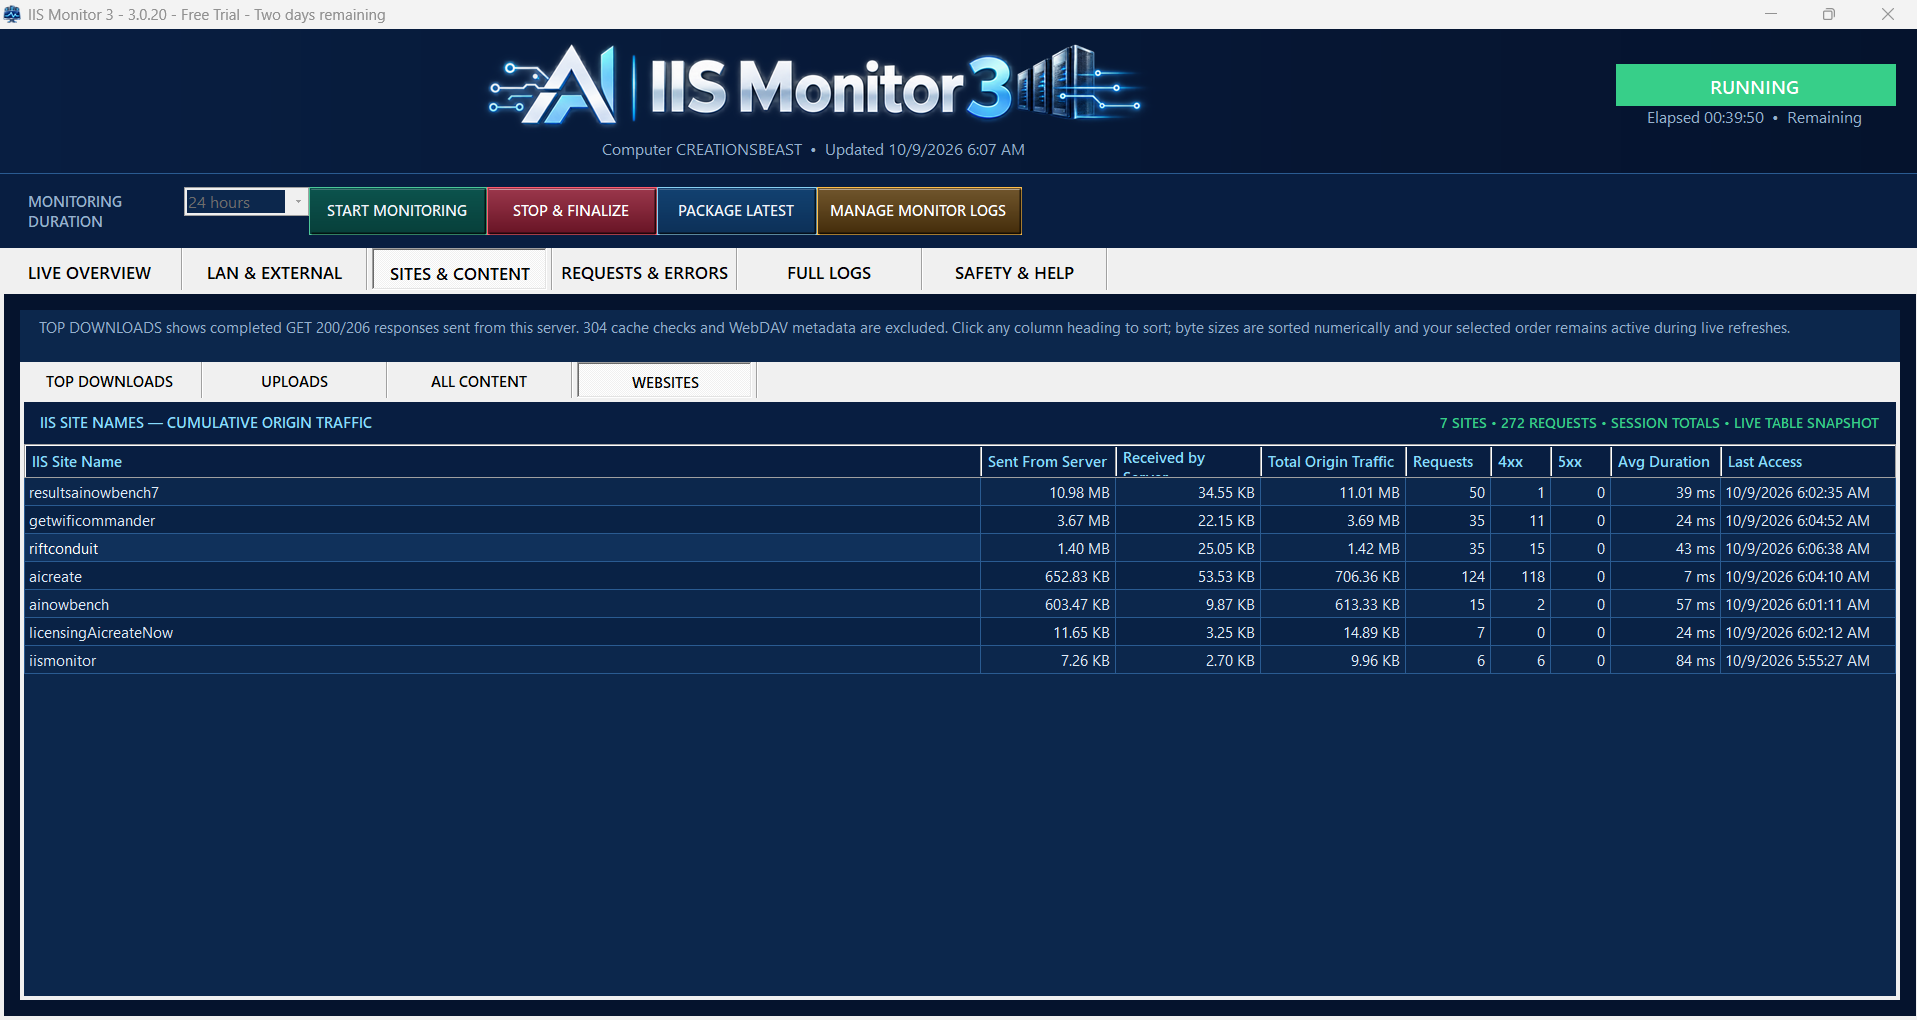Select the licensingAicreateNow site row
Screen dimensions: 1917x1020
(x=960, y=633)
